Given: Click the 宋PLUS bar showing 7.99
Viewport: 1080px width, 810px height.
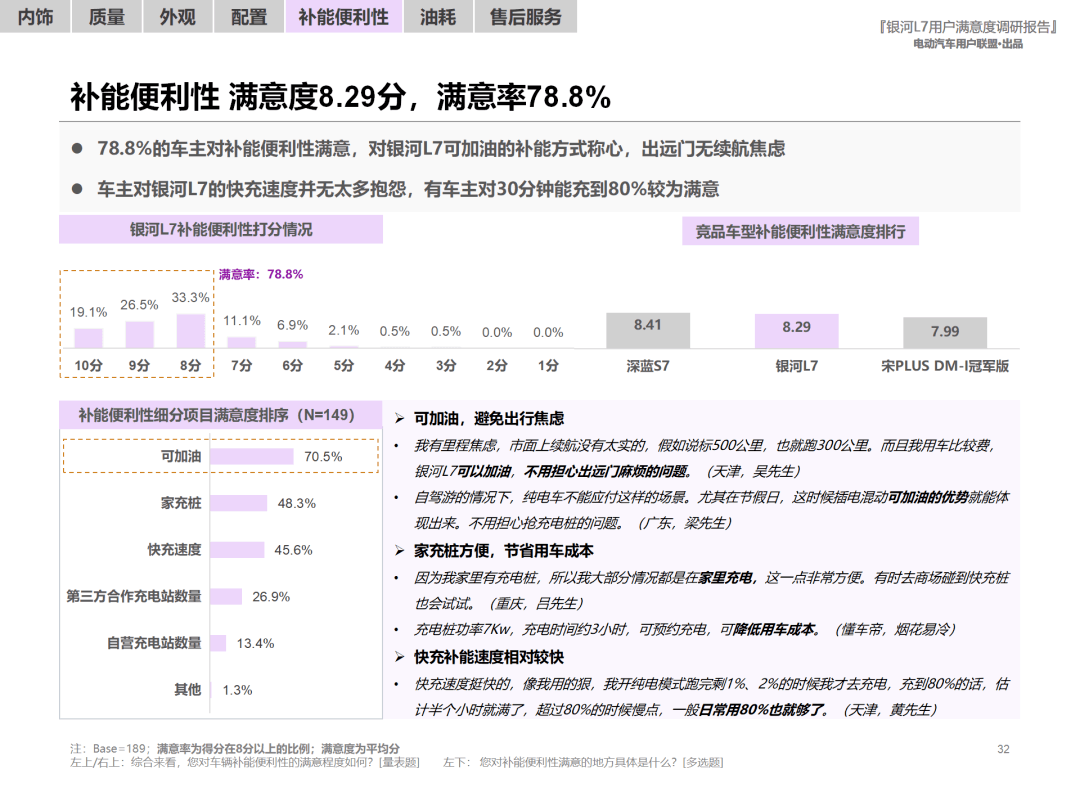Looking at the screenshot, I should coord(945,333).
